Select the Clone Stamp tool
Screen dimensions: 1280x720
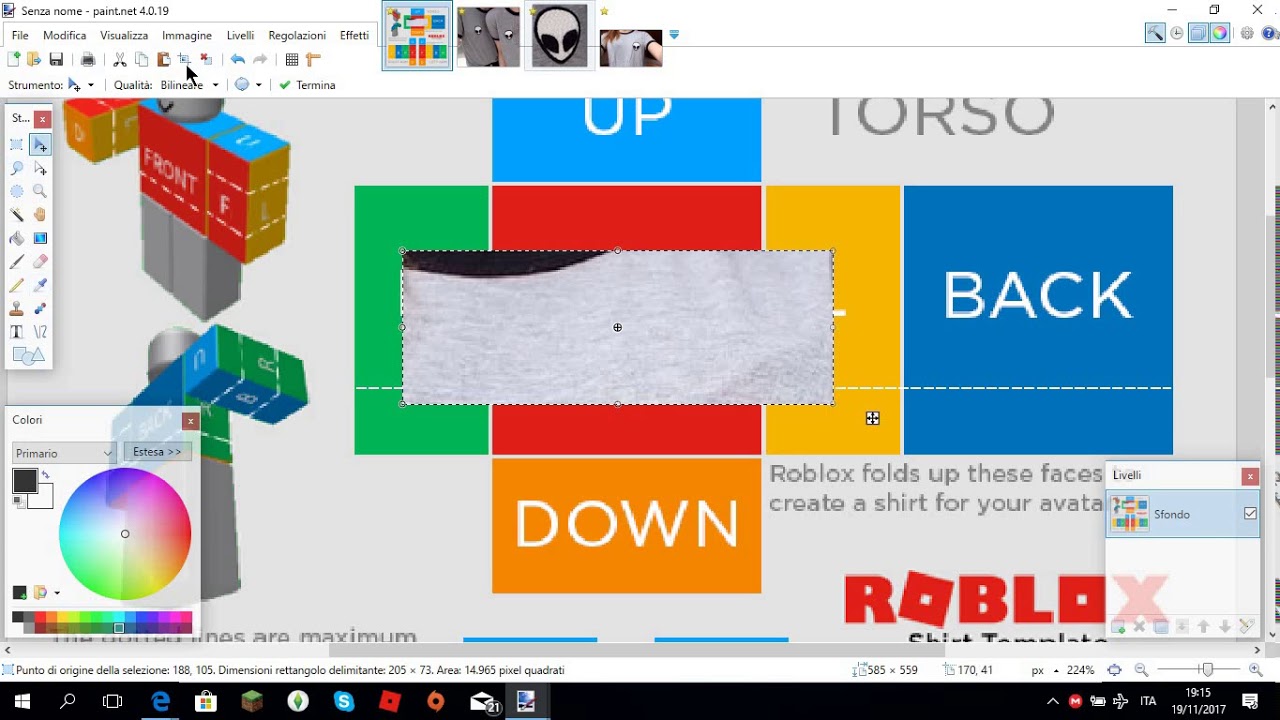tap(17, 309)
